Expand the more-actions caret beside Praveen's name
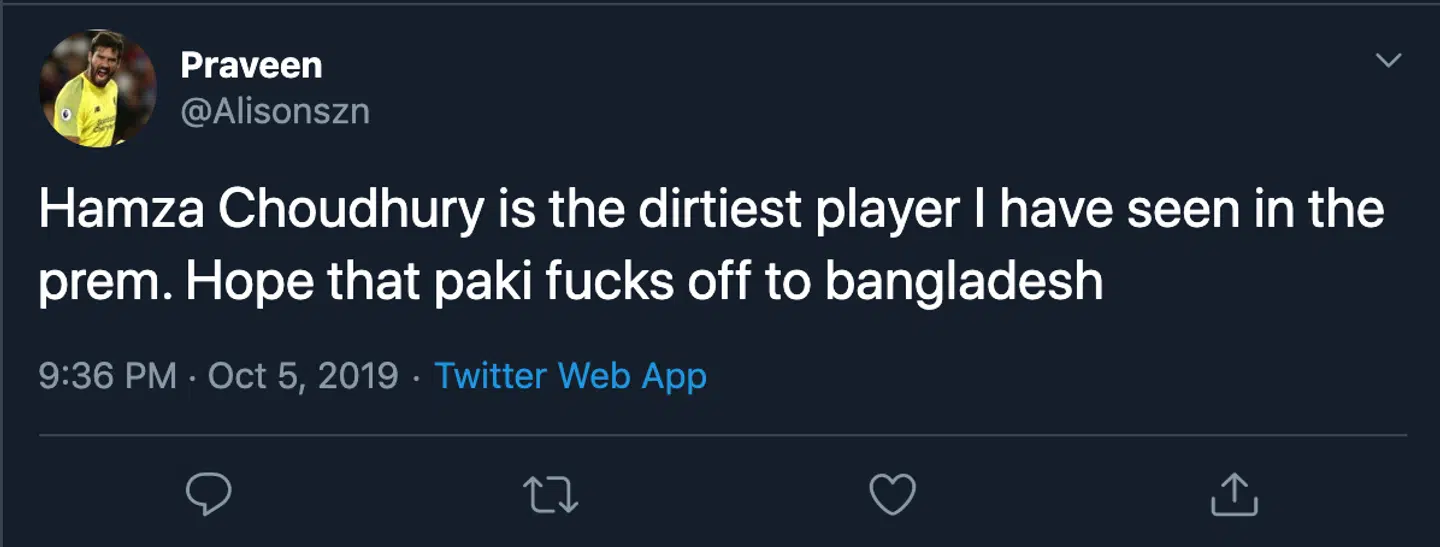Viewport: 1440px width, 547px height. click(1389, 61)
